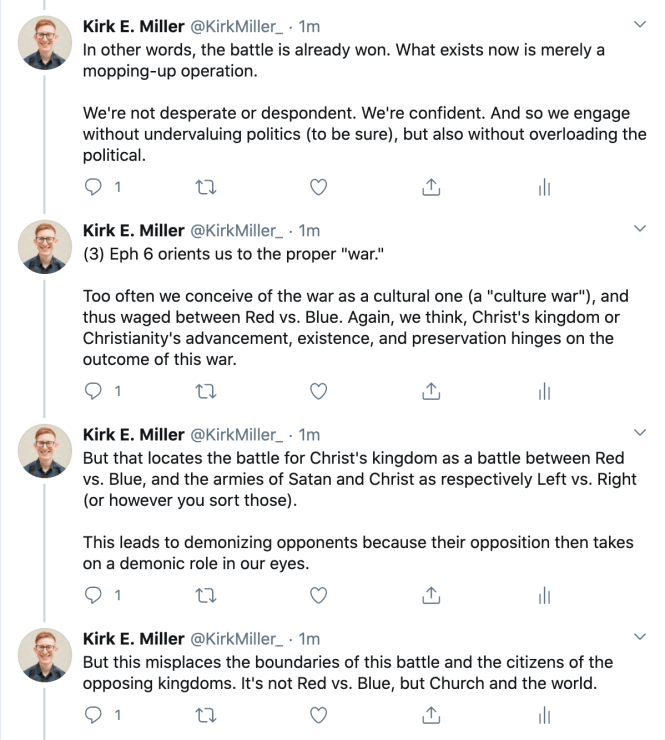Open the more-options chevron on the first tweet

(x=640, y=24)
